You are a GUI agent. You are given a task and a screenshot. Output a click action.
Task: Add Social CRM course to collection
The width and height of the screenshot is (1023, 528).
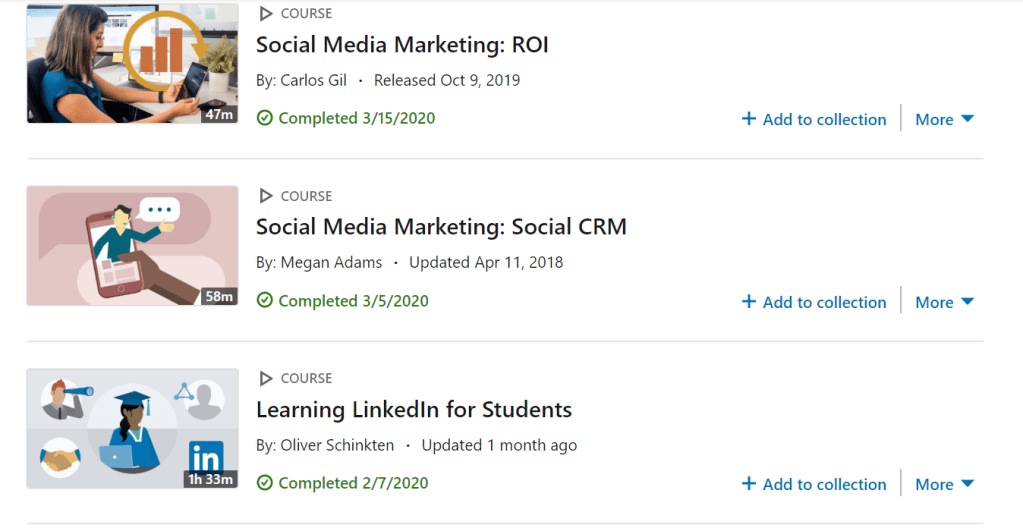pos(824,302)
